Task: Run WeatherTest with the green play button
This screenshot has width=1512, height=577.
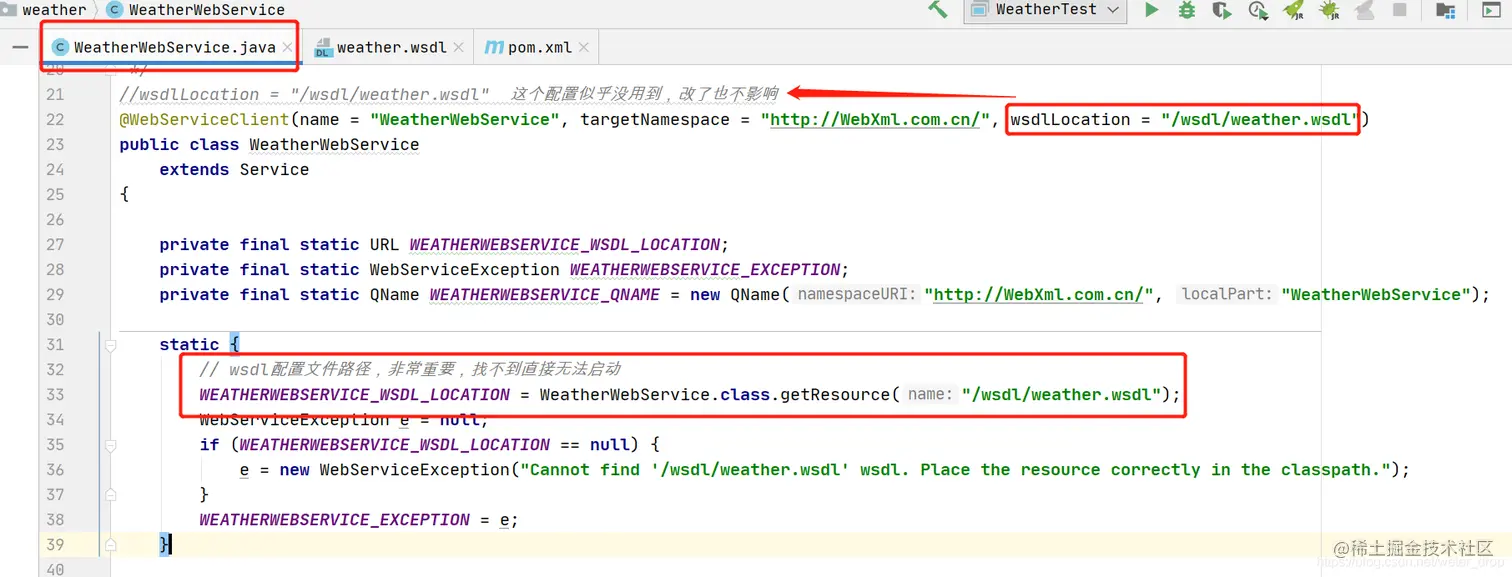Action: (1152, 10)
